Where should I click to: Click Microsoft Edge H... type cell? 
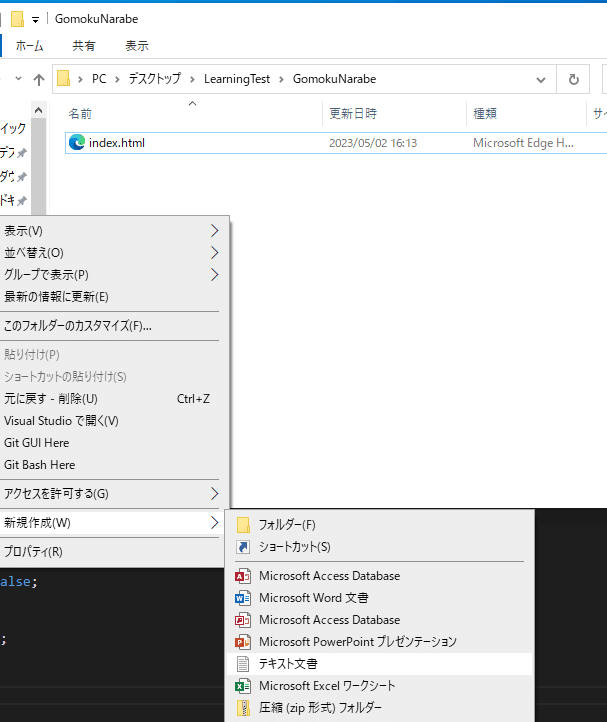[x=523, y=143]
